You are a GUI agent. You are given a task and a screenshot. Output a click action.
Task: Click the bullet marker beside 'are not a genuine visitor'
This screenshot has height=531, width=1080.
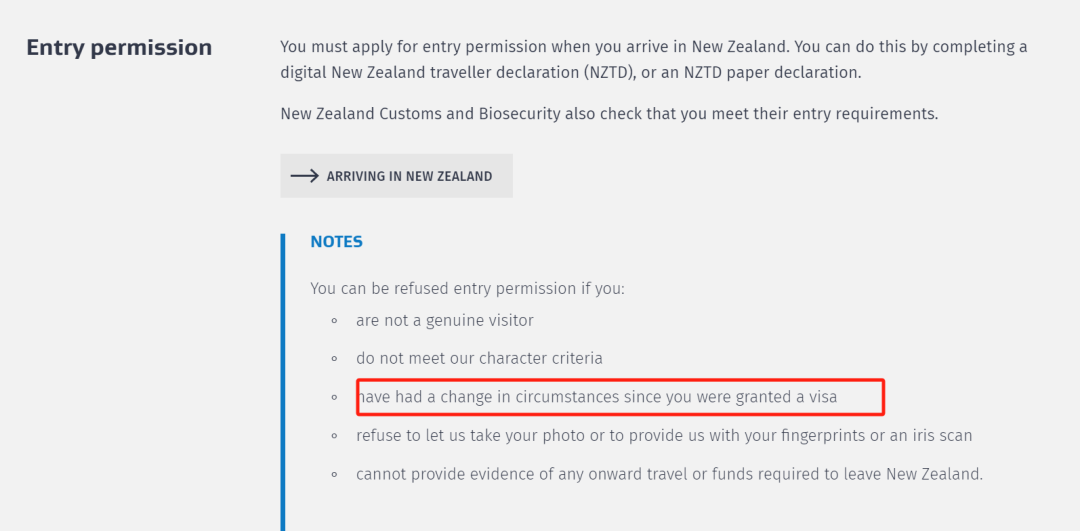coord(334,321)
